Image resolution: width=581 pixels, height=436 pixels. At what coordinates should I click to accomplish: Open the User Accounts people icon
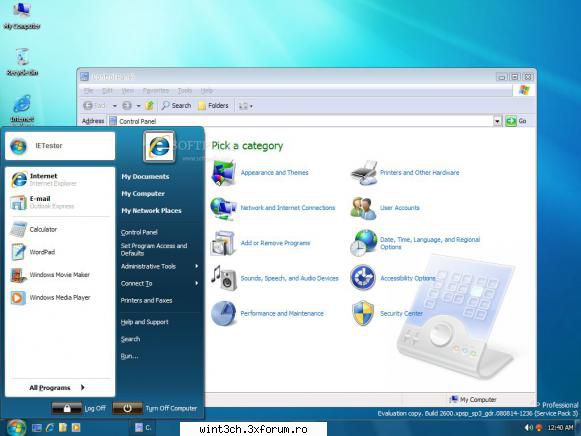tap(363, 208)
